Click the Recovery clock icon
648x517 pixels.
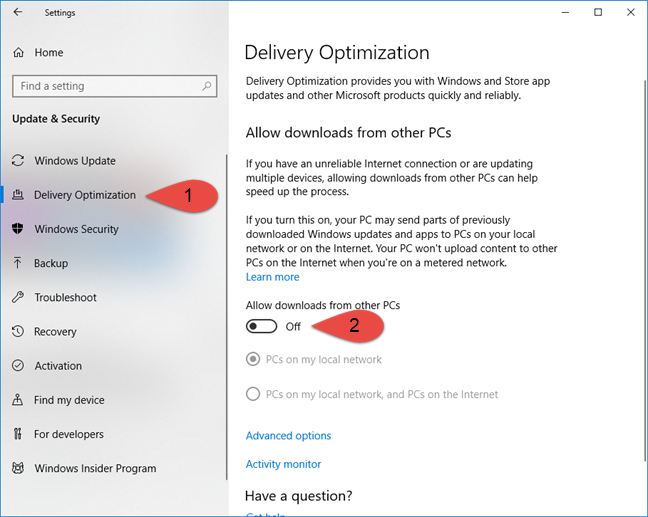click(18, 331)
